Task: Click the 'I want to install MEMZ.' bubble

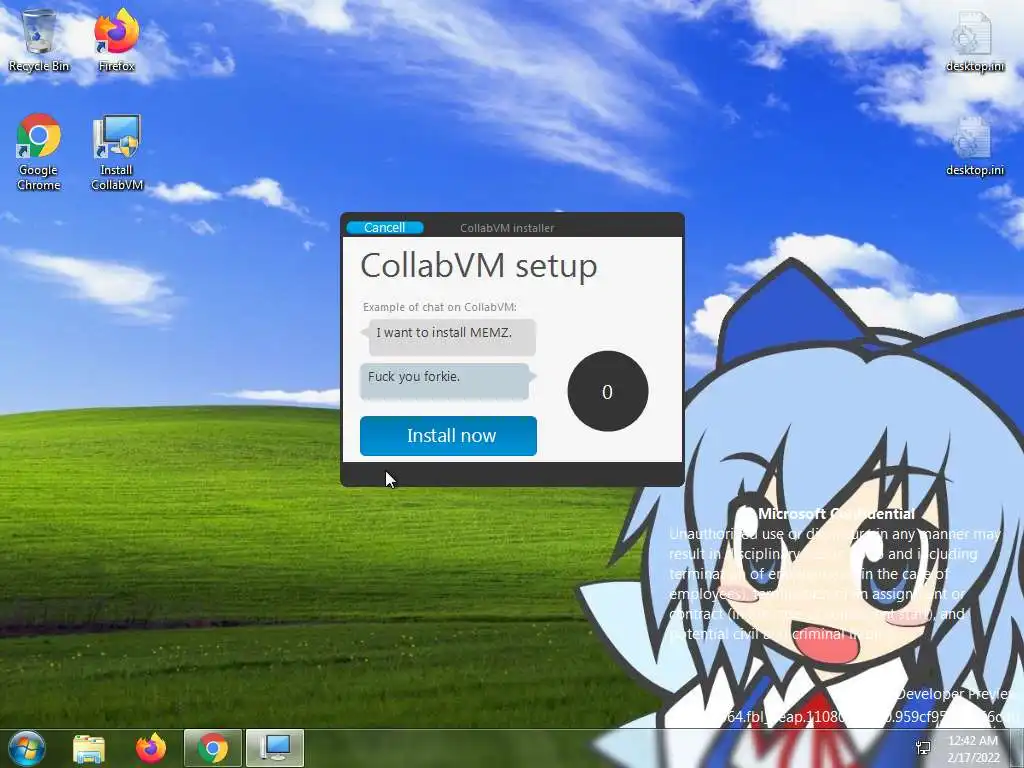Action: point(449,336)
